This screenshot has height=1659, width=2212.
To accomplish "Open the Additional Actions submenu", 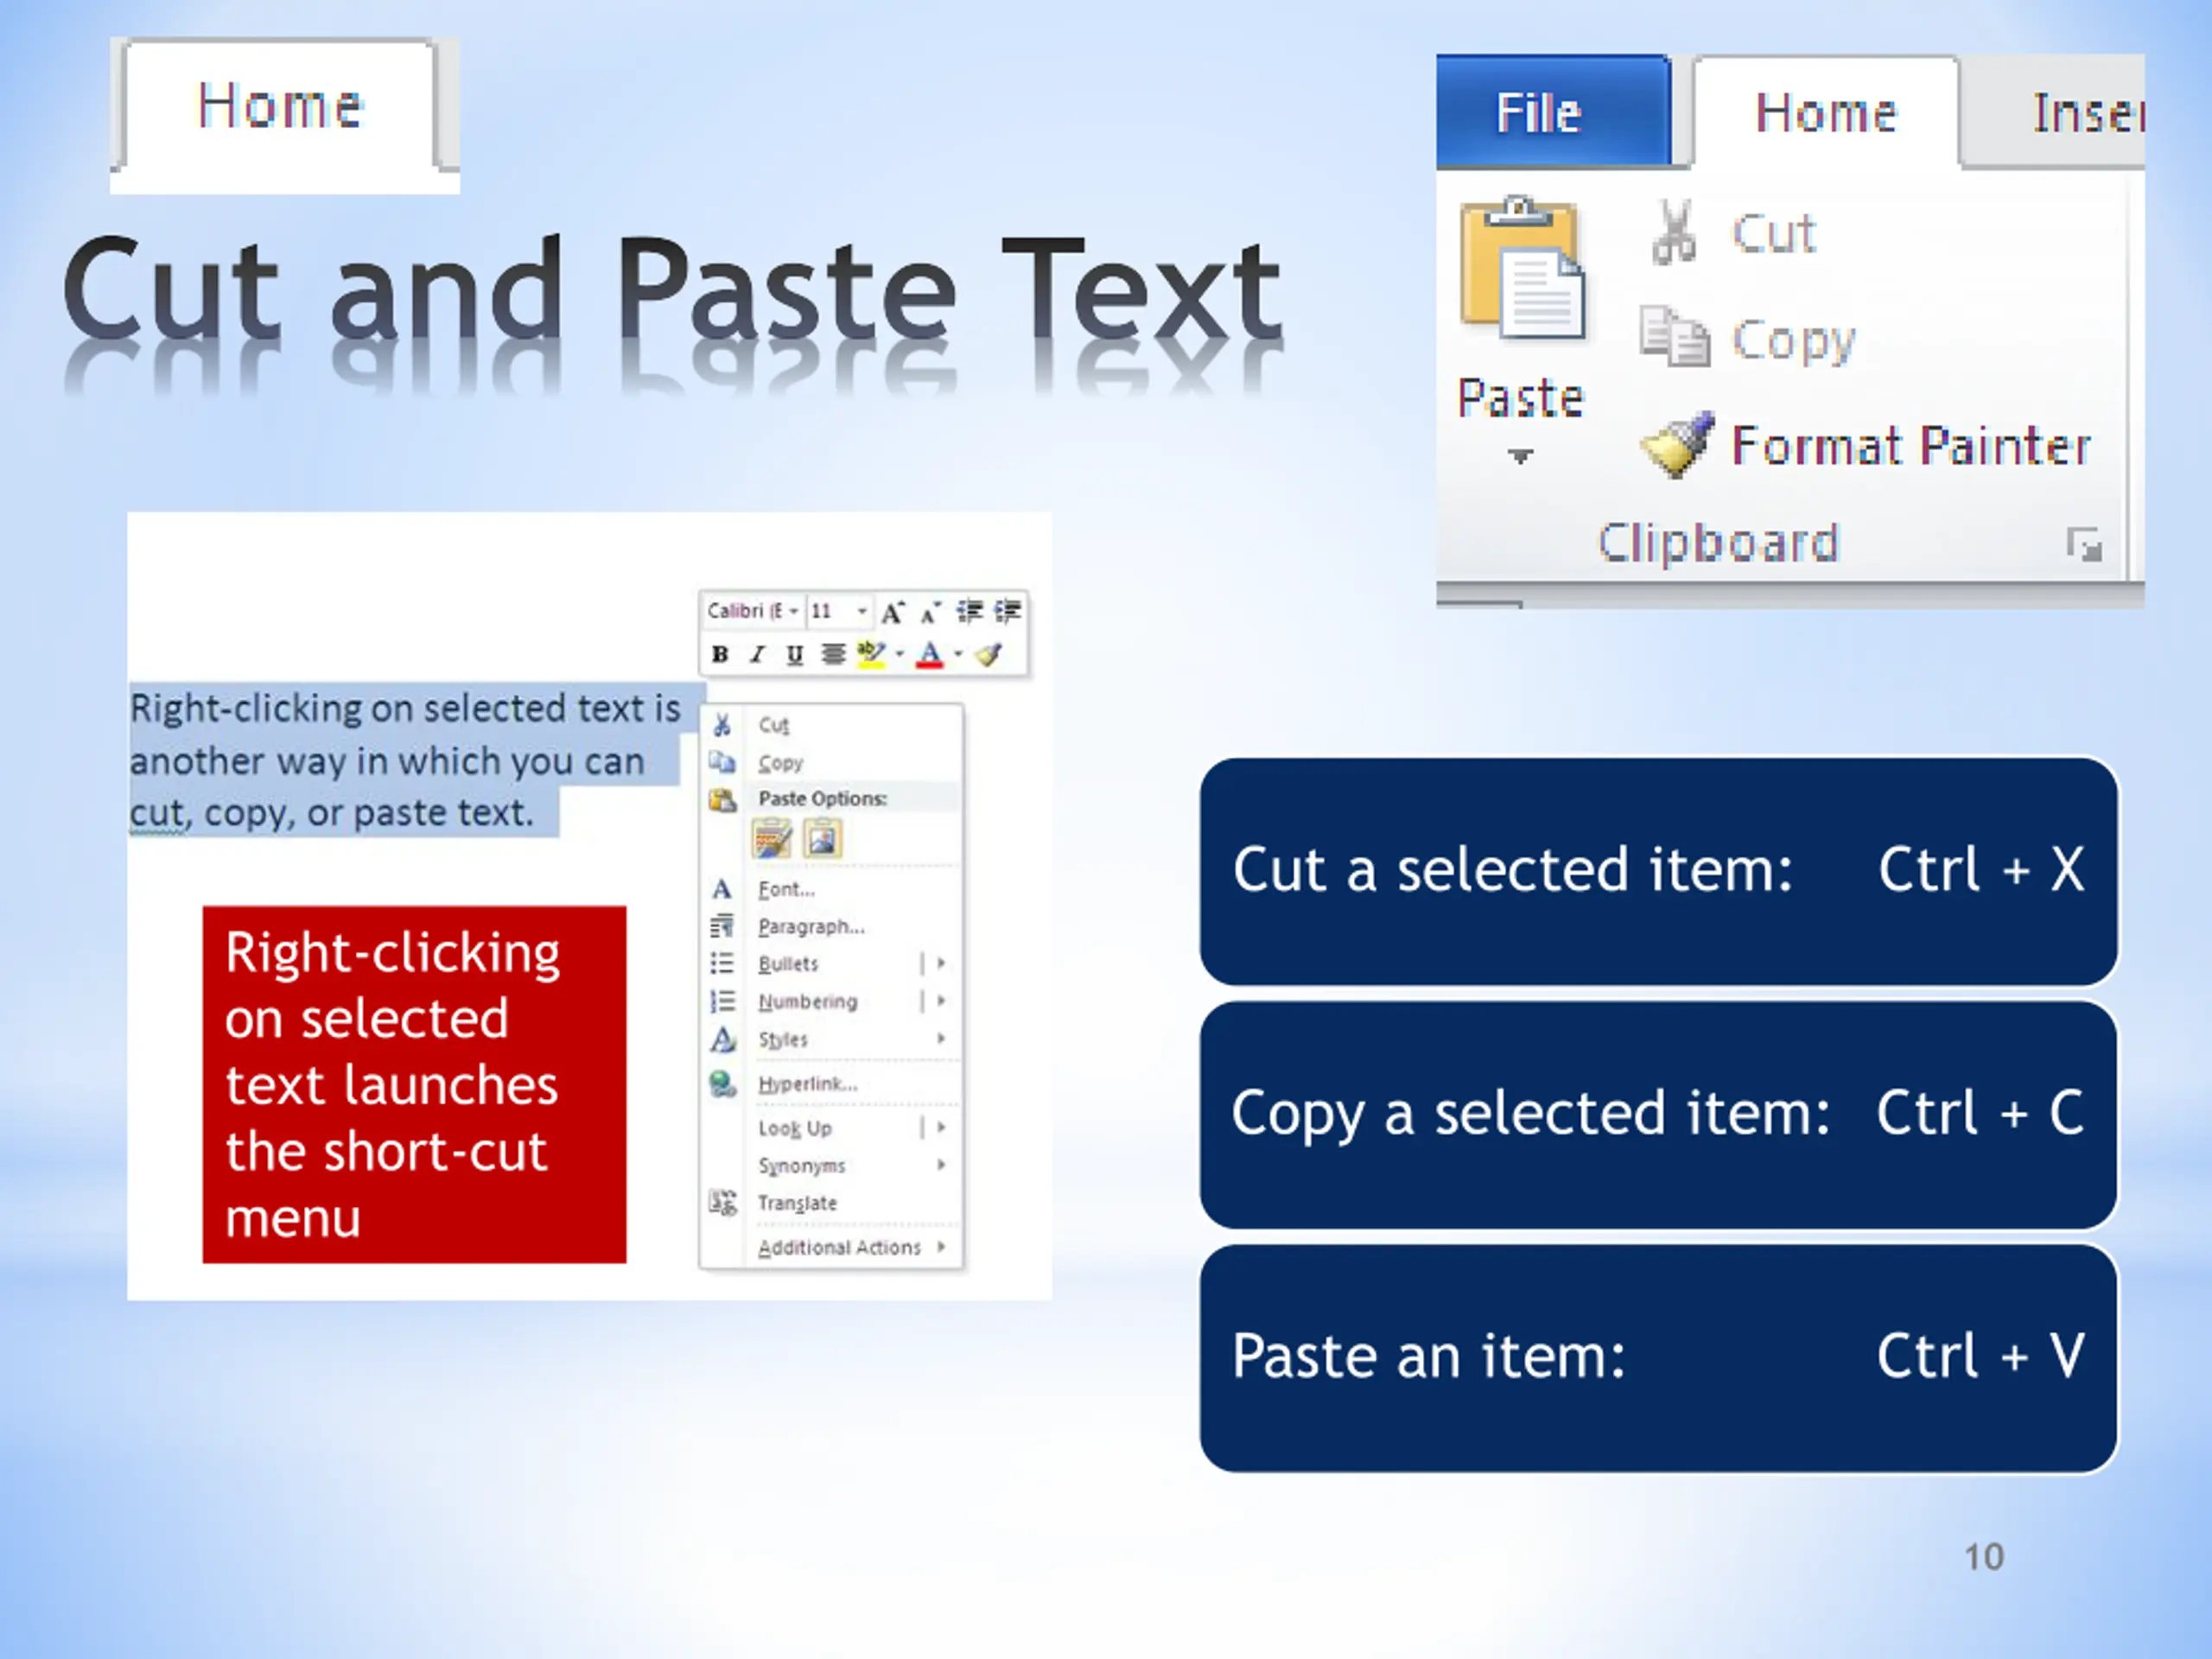I will point(832,1248).
